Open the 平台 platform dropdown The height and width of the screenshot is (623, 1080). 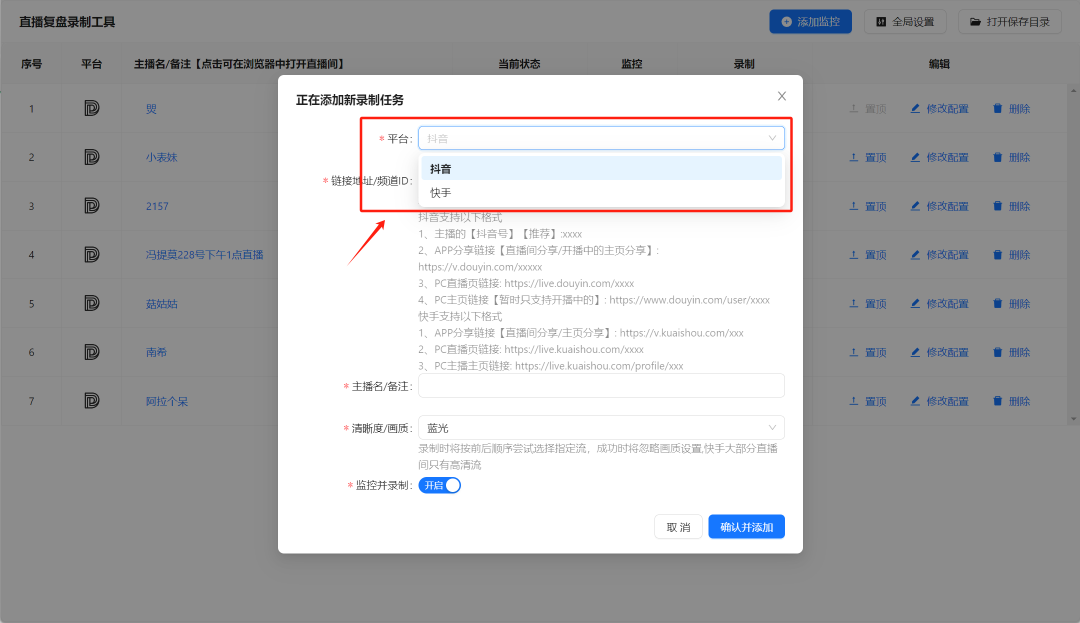tap(601, 138)
